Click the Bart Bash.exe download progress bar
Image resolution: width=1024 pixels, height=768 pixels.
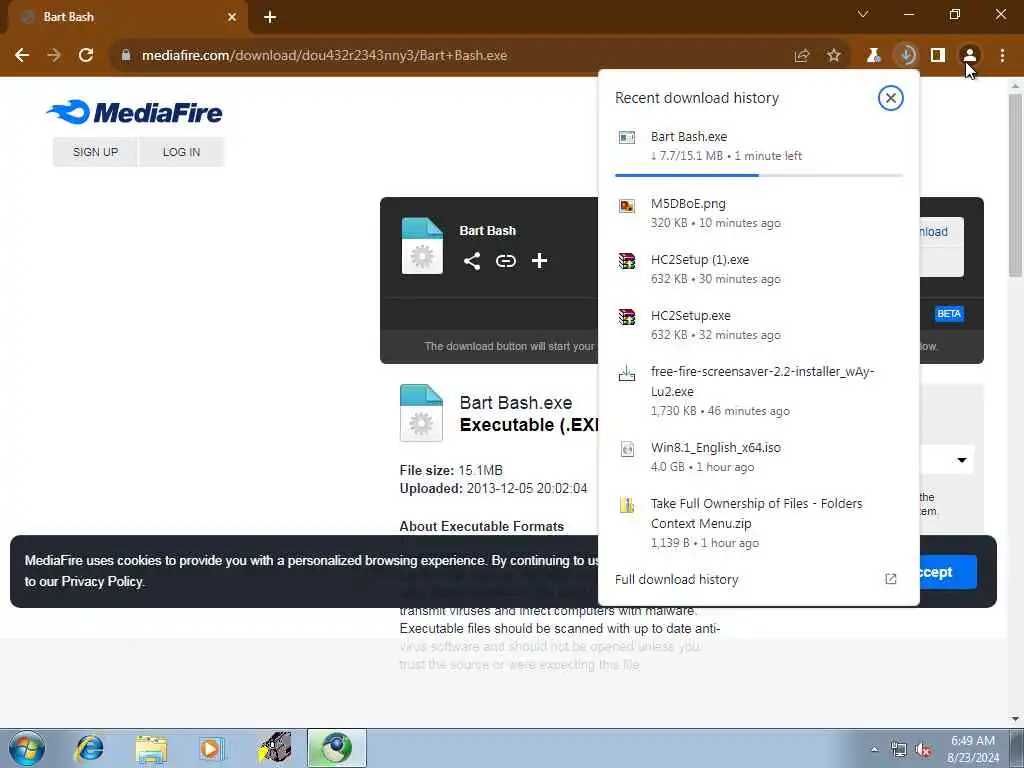tap(759, 176)
